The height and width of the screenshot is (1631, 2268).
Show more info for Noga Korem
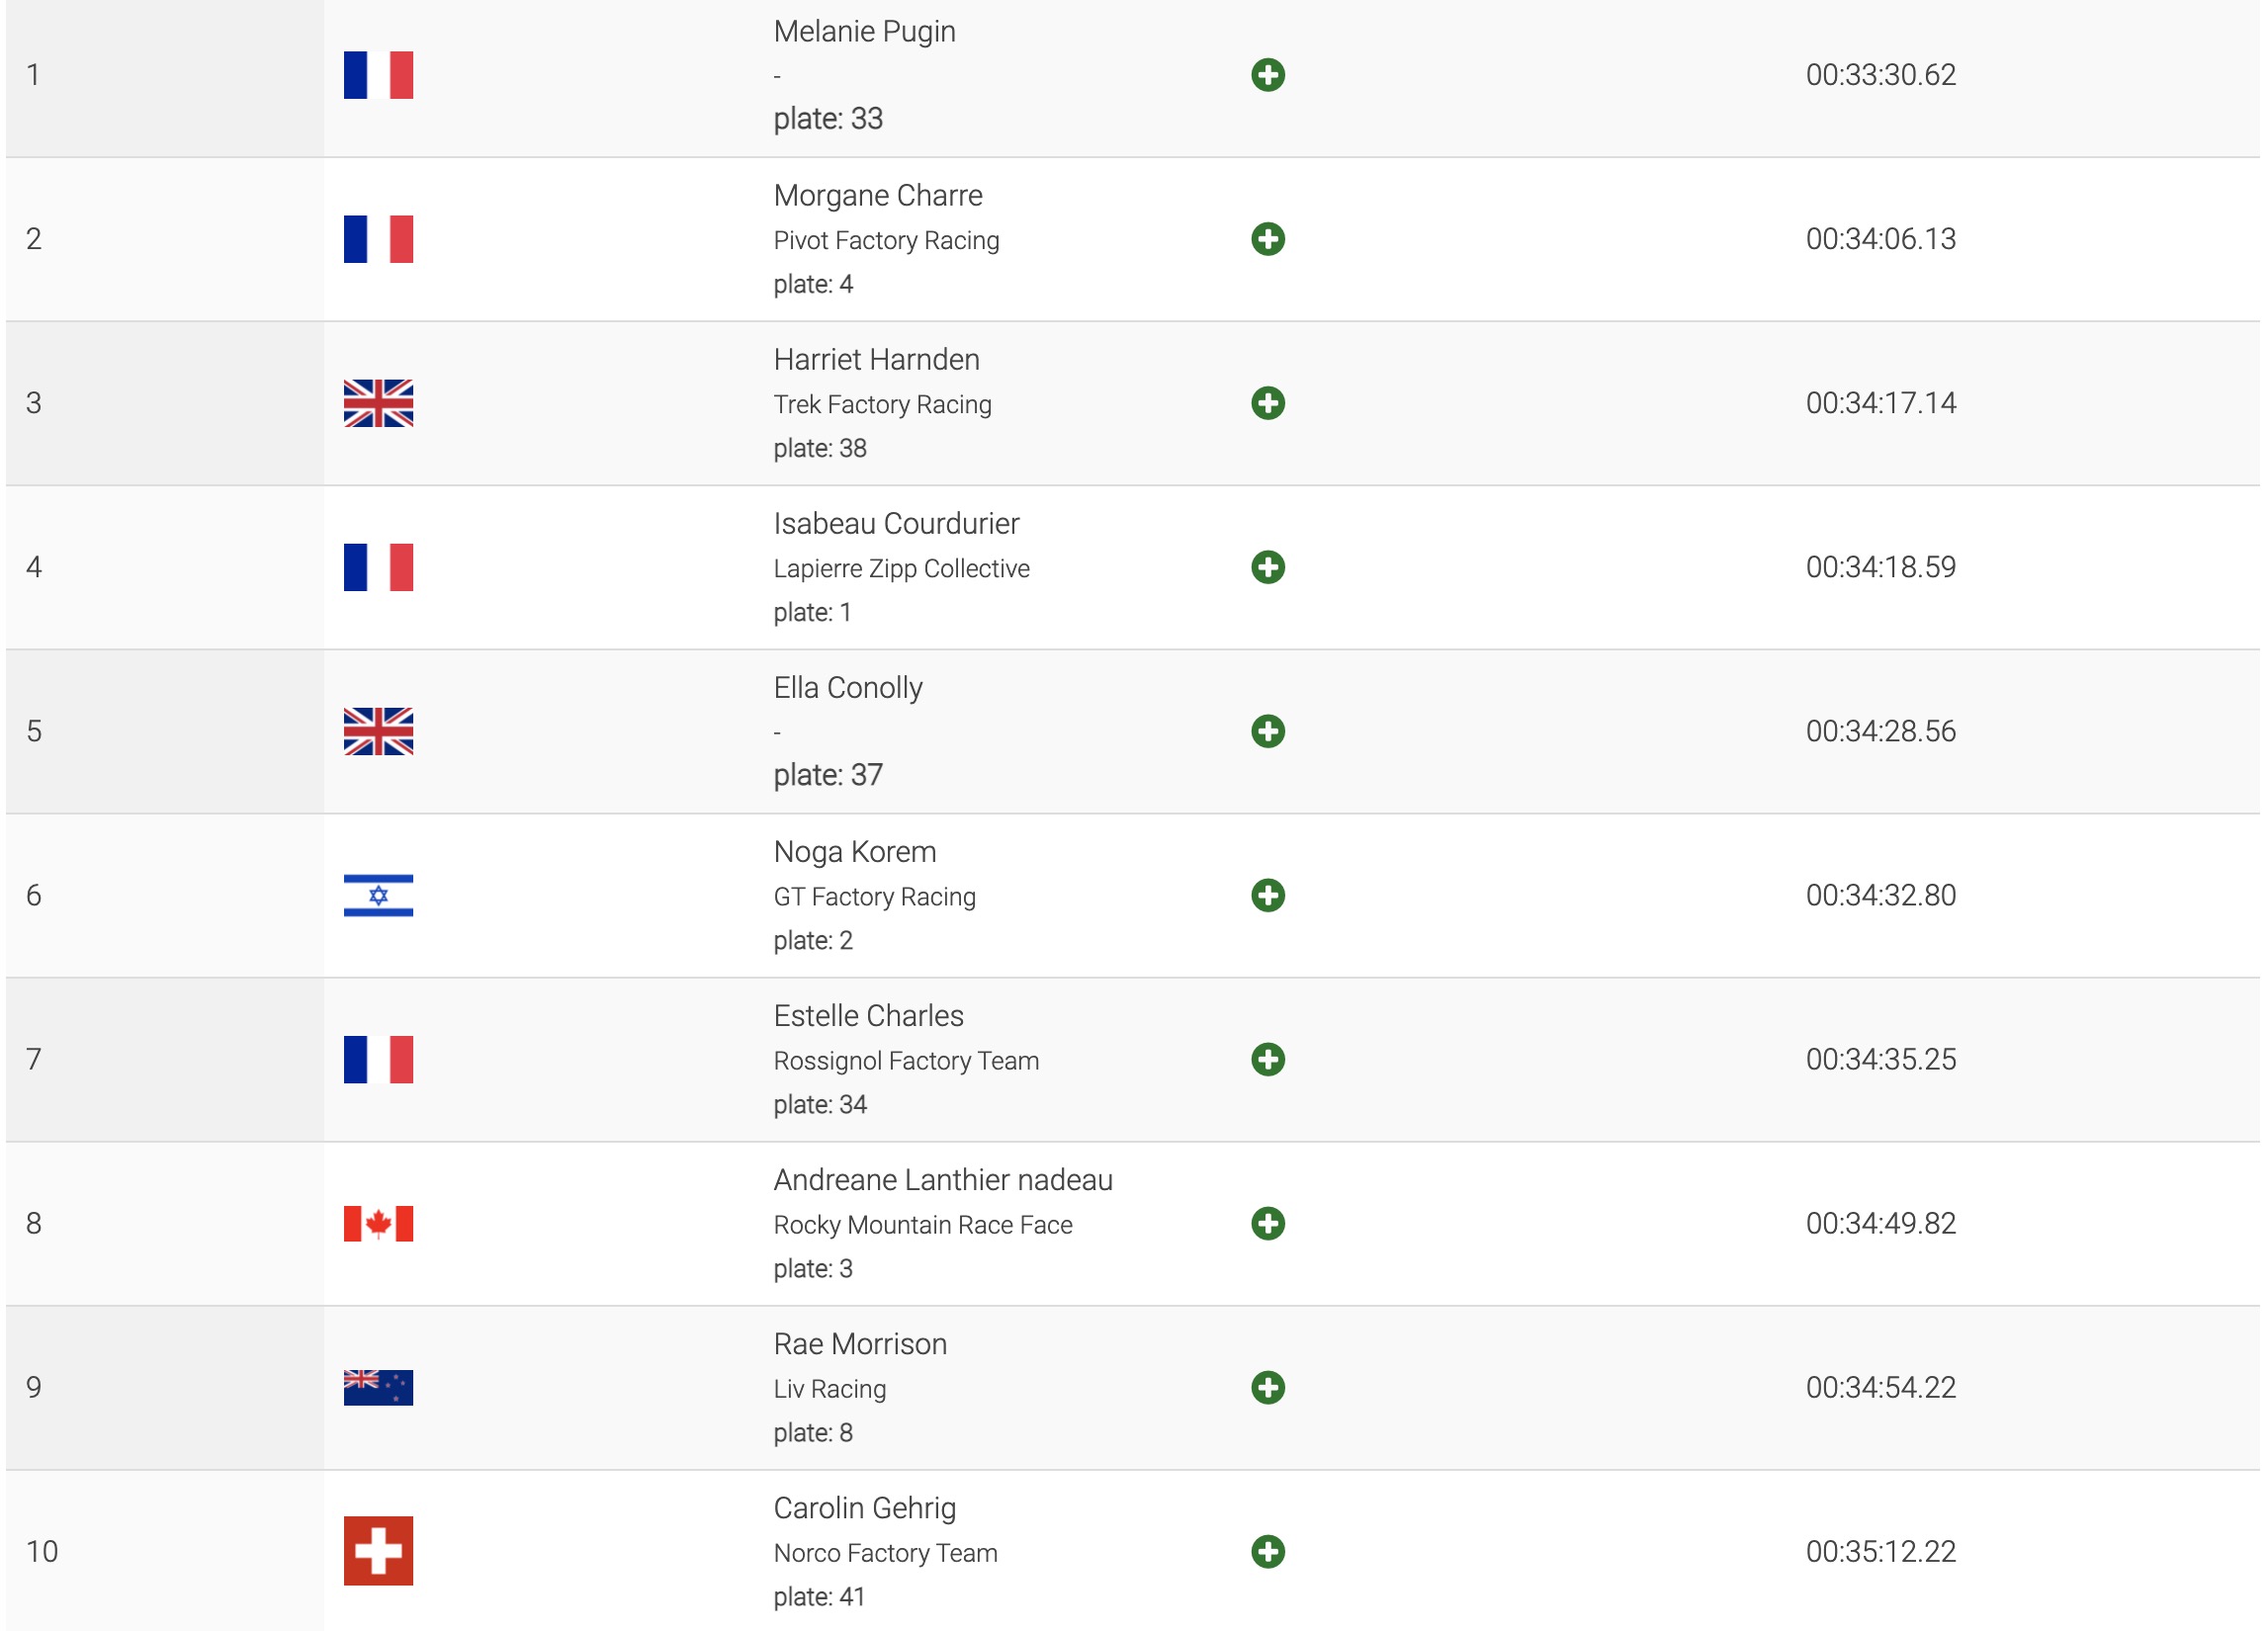(1267, 895)
